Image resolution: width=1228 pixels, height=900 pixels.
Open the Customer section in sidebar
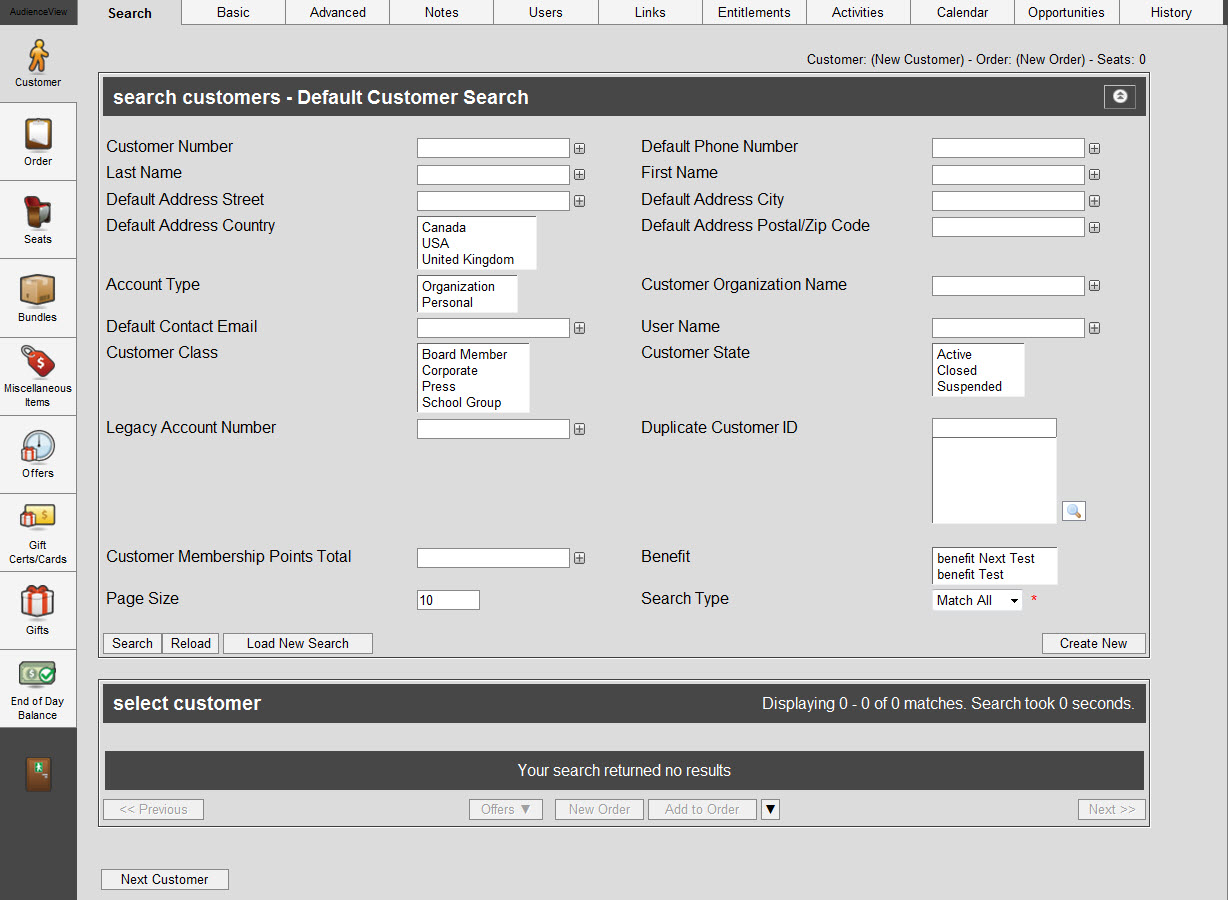(38, 63)
